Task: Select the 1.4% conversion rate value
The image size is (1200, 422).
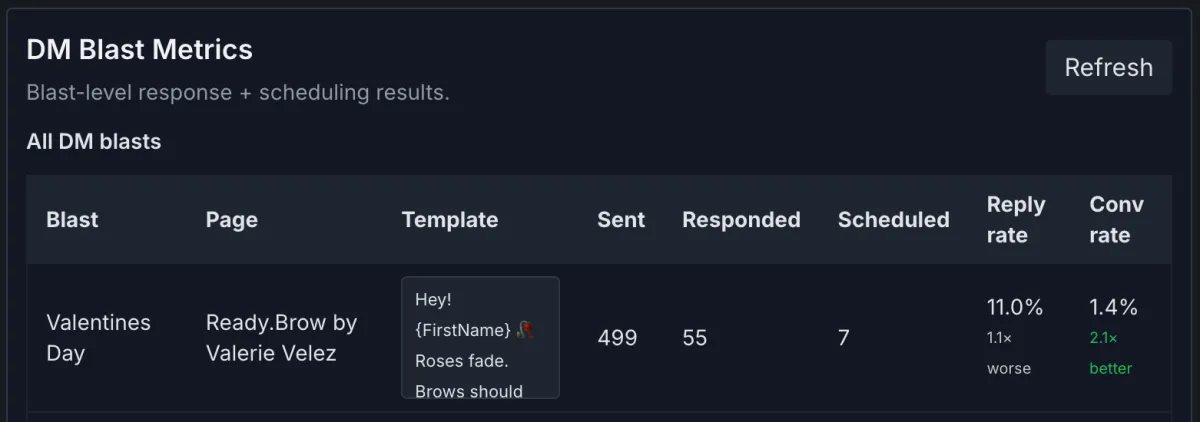Action: click(x=1113, y=307)
